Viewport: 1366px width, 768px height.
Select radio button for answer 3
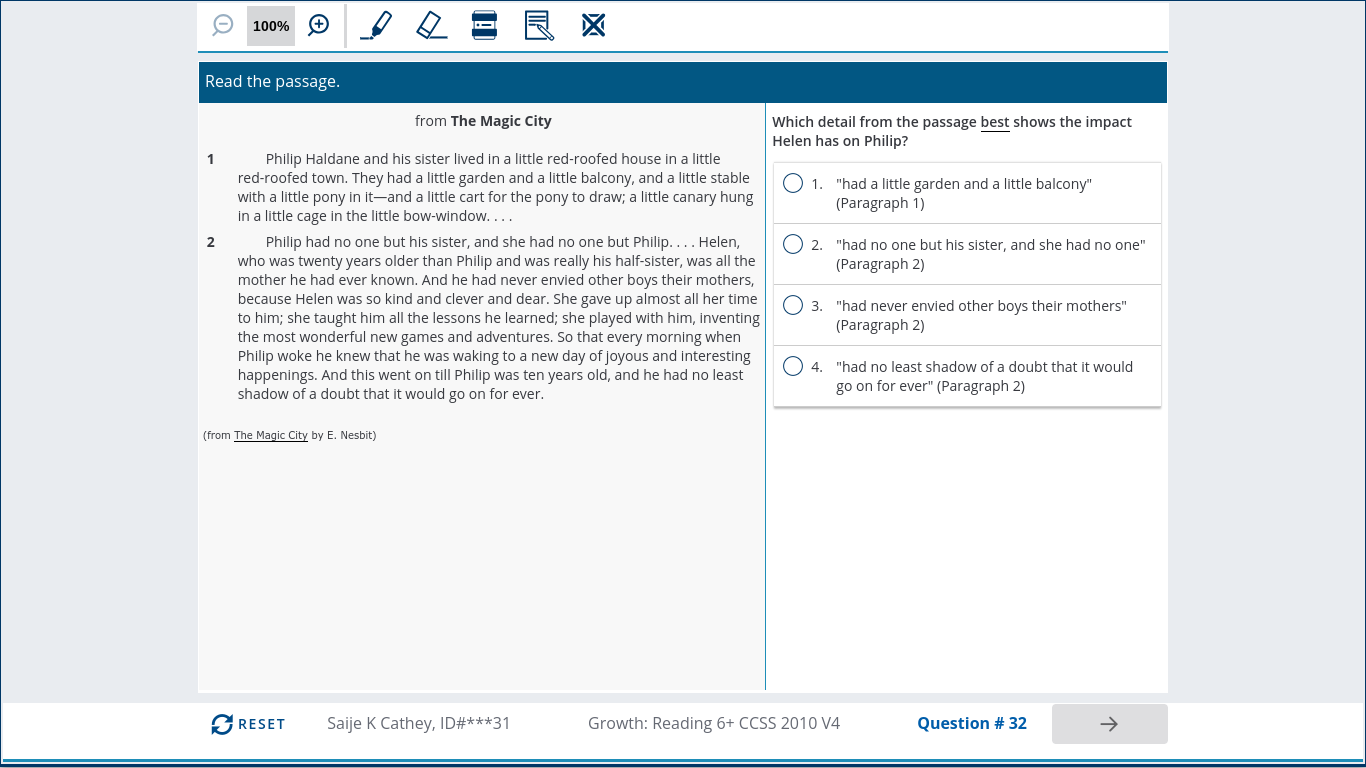click(x=793, y=305)
